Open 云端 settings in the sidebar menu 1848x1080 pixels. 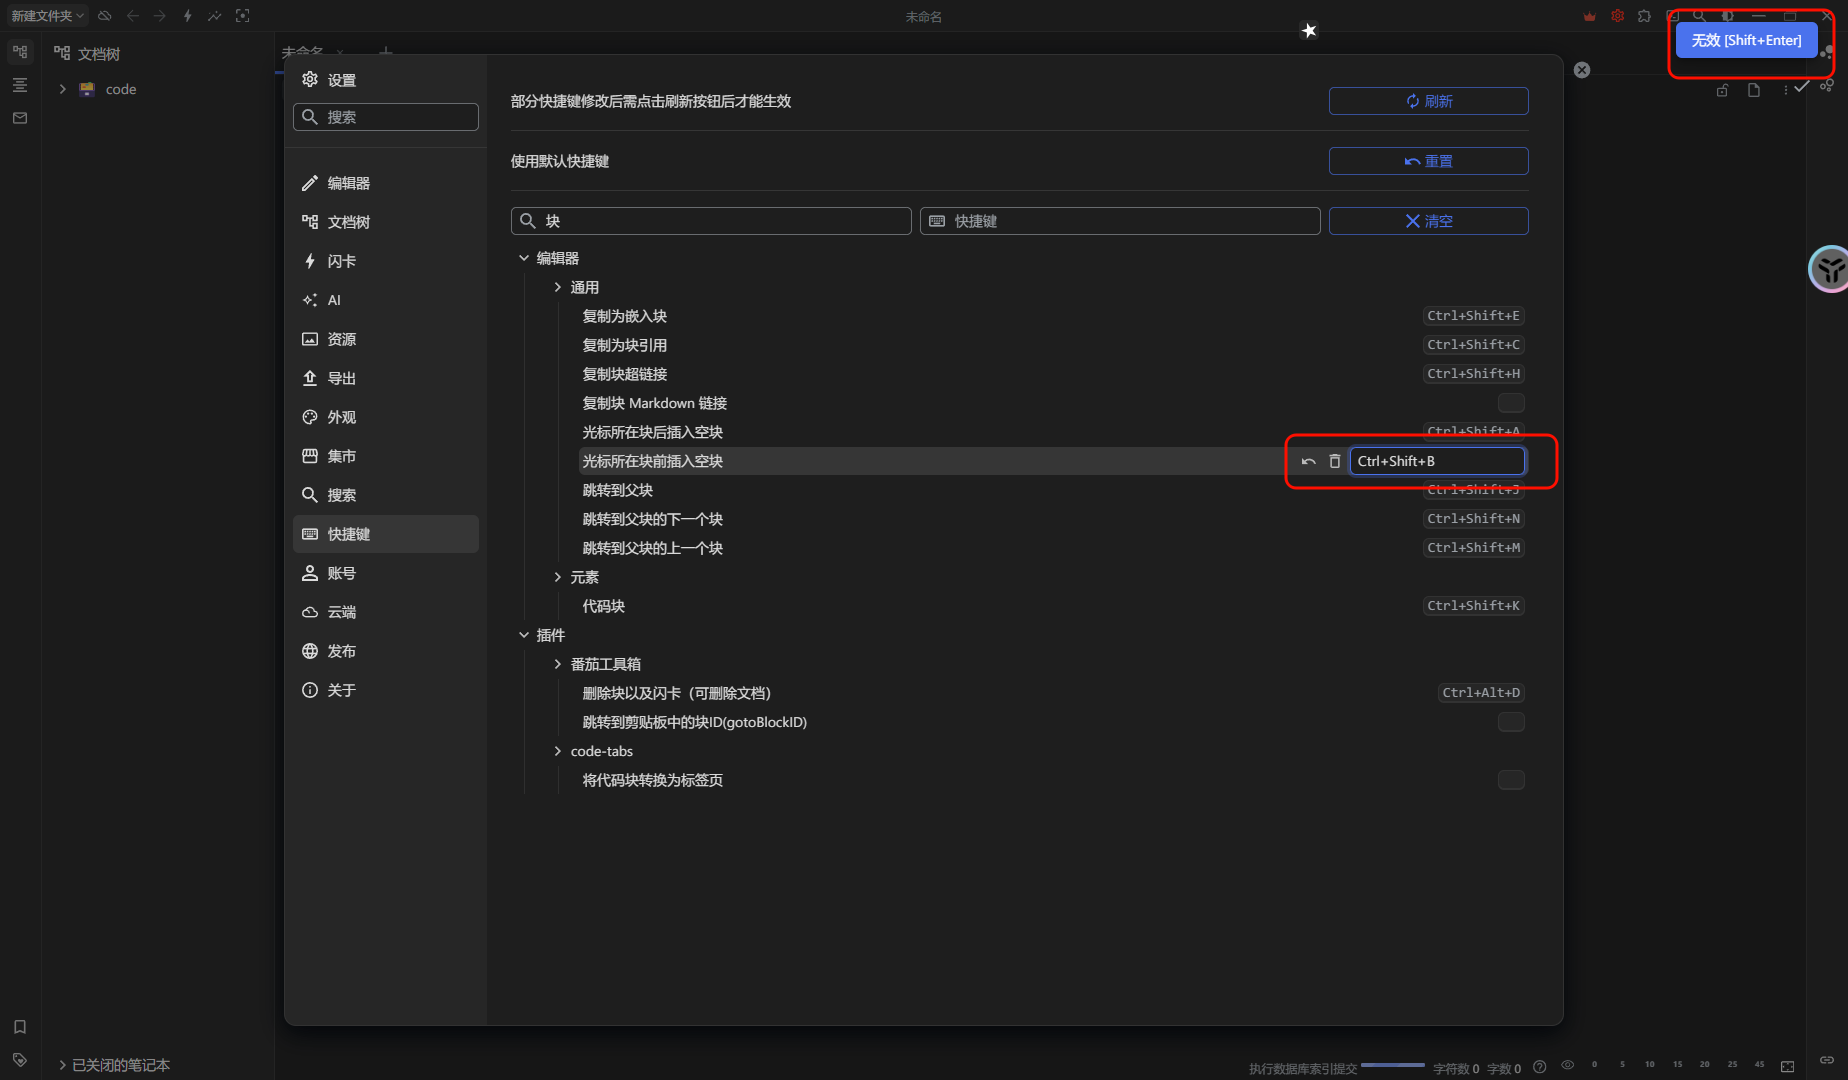tap(386, 612)
